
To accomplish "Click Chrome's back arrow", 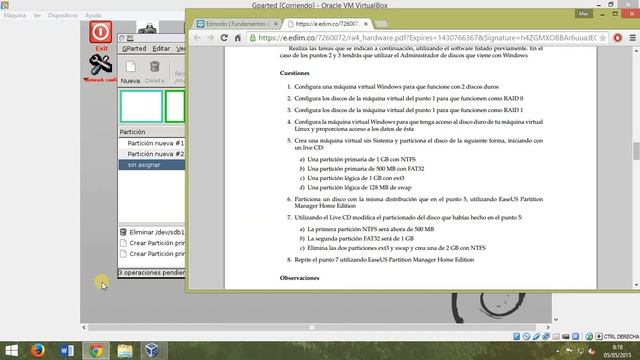I will click(197, 38).
